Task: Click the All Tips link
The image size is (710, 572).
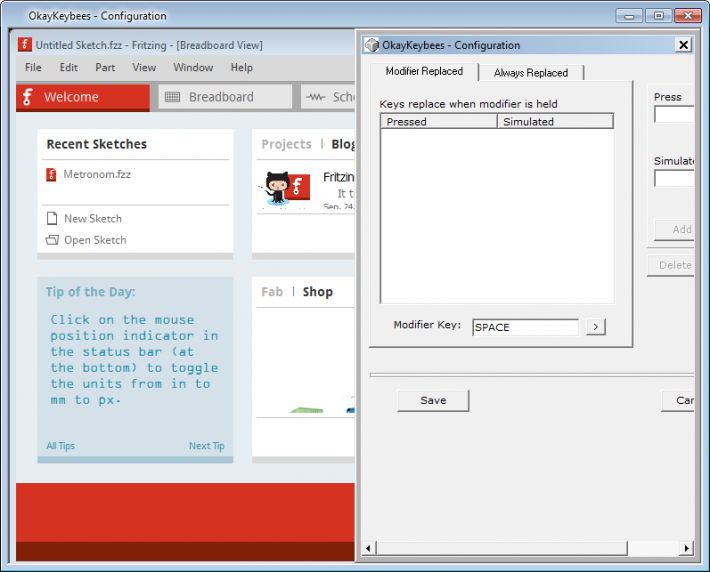Action: [x=60, y=446]
